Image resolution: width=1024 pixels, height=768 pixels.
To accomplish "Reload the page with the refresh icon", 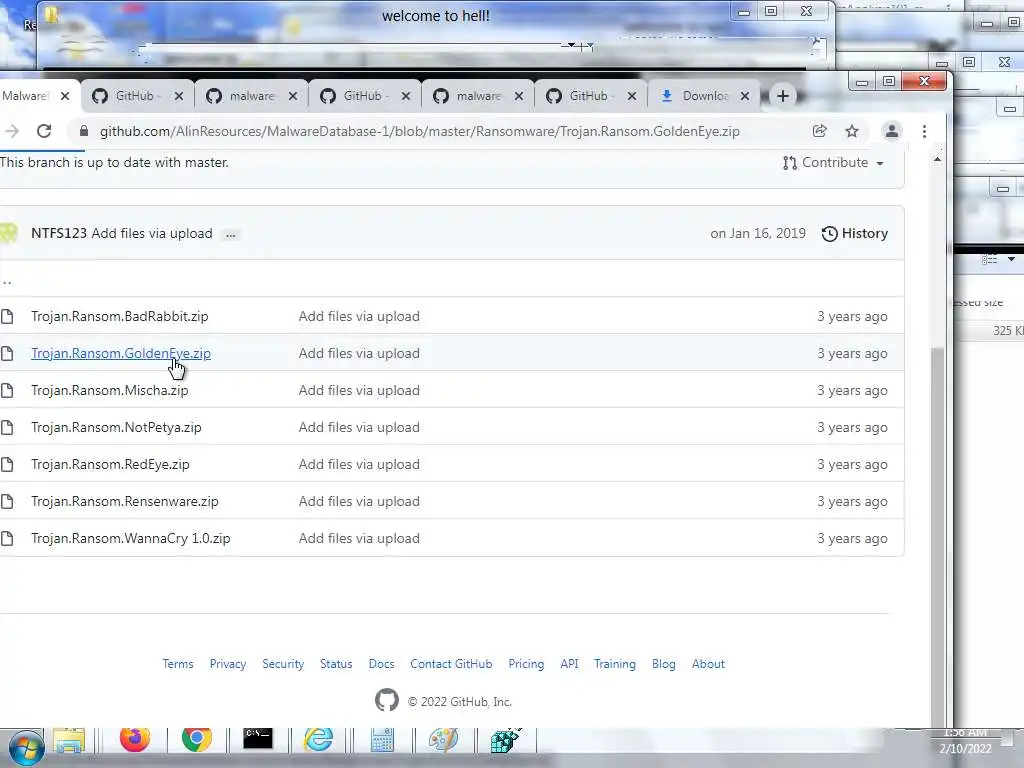I will pyautogui.click(x=44, y=131).
